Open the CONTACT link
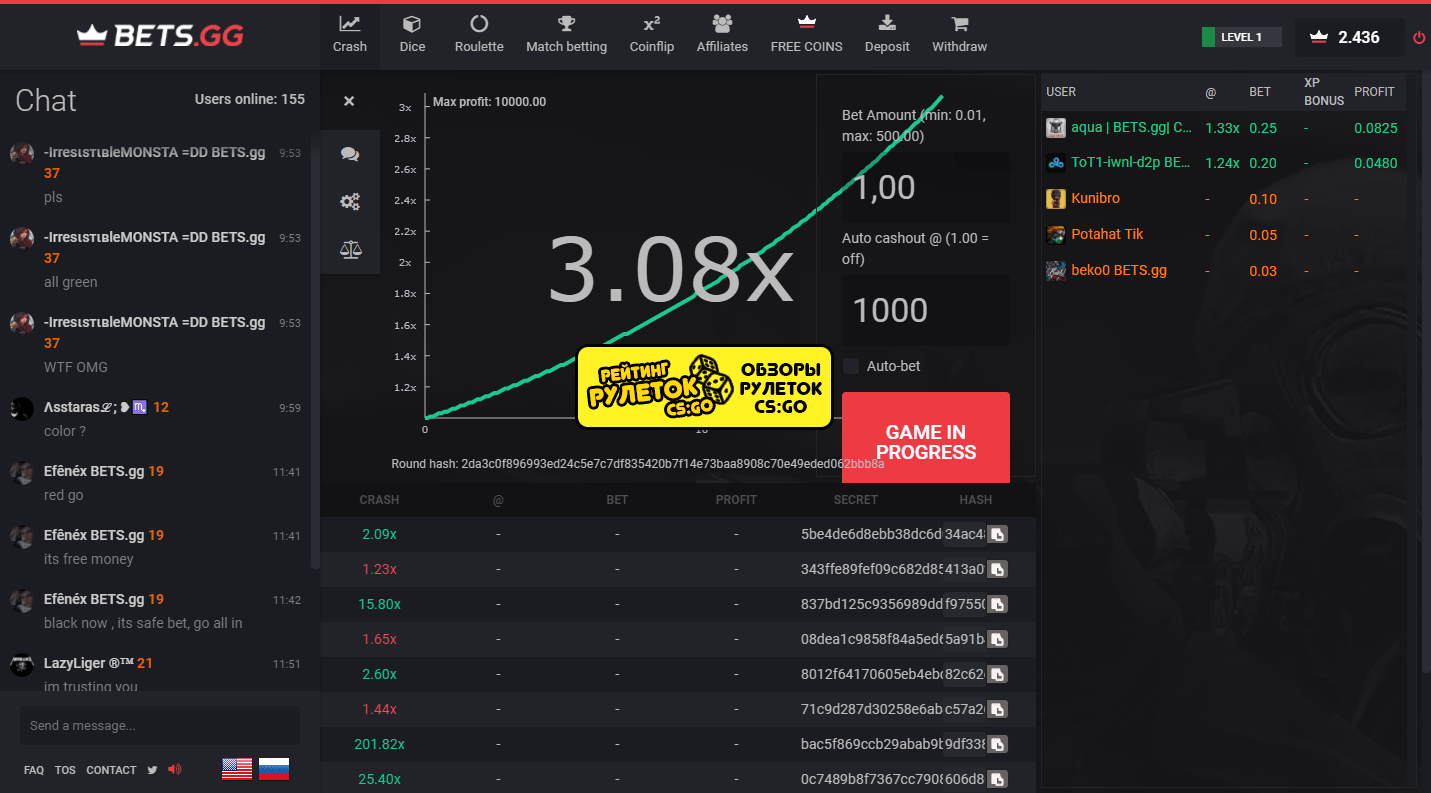 (111, 770)
